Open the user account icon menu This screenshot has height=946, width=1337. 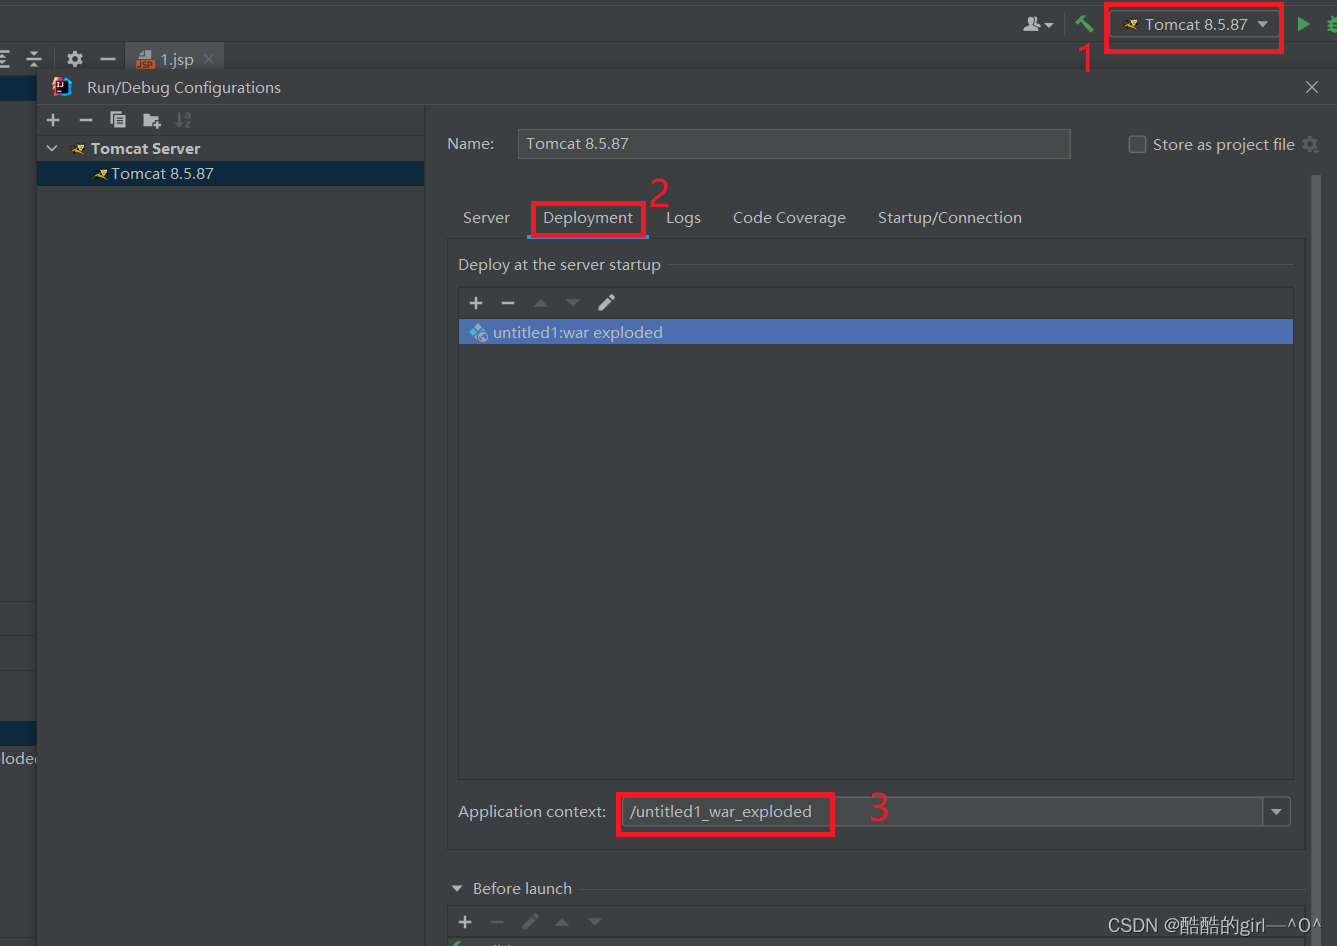coord(1038,24)
